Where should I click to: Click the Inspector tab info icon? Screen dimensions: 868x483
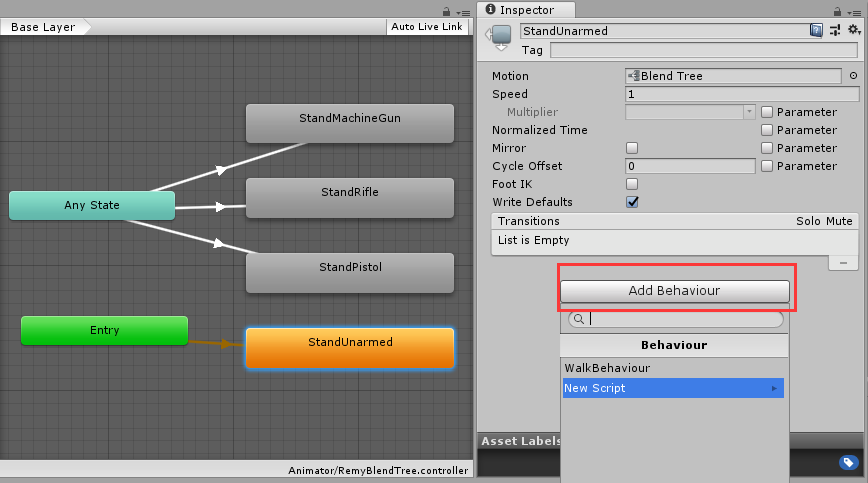point(490,9)
